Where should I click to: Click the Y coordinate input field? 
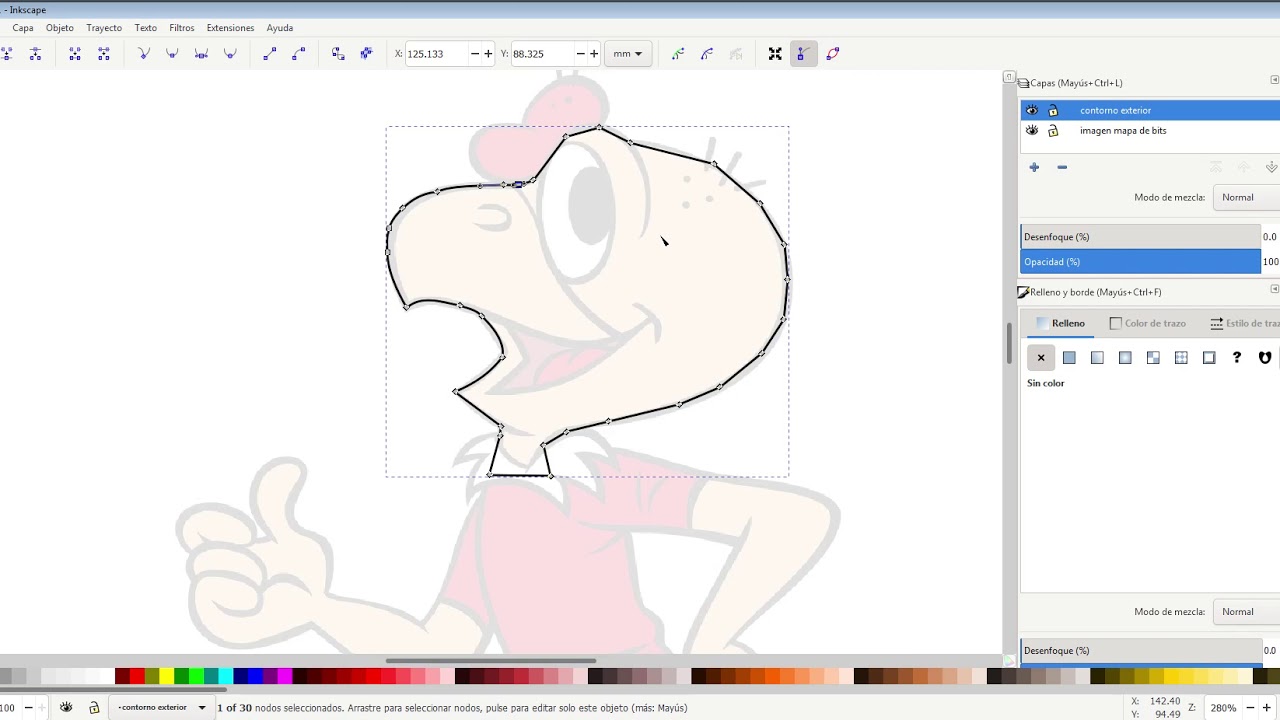click(541, 54)
